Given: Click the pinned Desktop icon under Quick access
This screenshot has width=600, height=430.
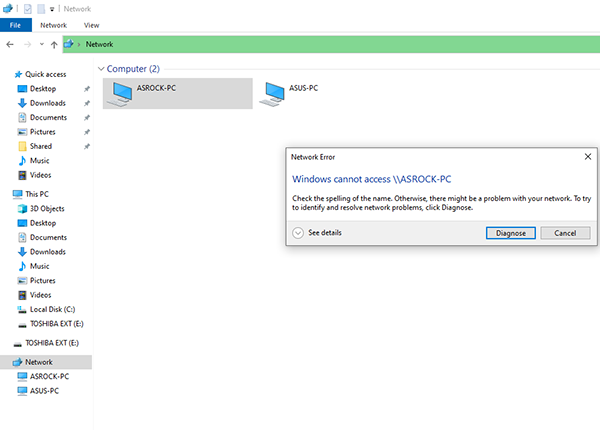Looking at the screenshot, I should click(x=22, y=89).
